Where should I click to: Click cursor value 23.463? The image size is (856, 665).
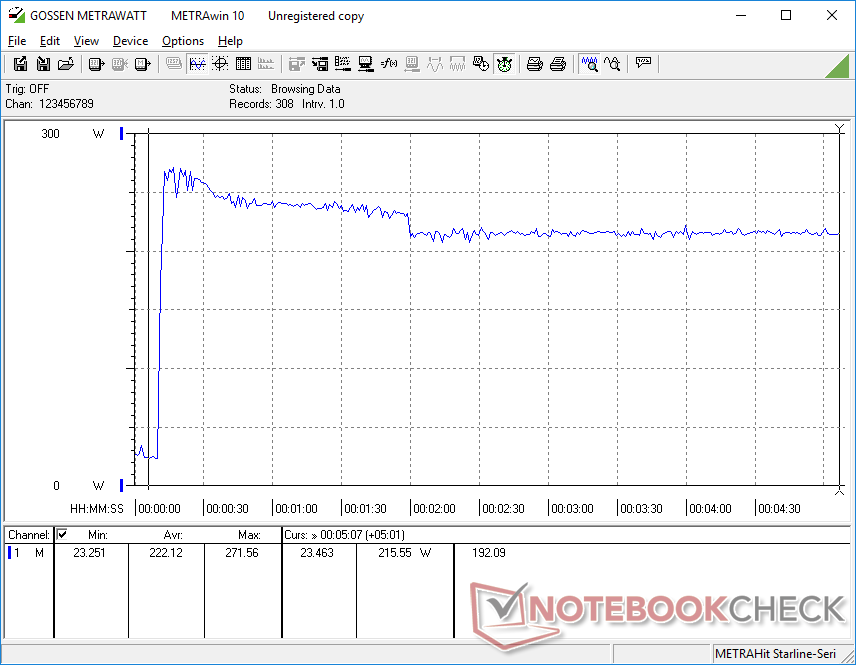tap(317, 553)
